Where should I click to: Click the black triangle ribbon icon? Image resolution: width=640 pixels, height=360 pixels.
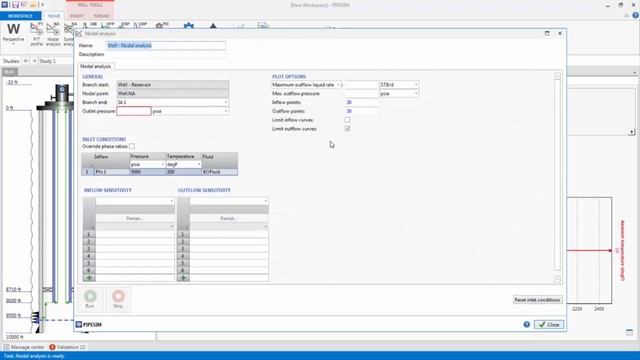(213, 26)
